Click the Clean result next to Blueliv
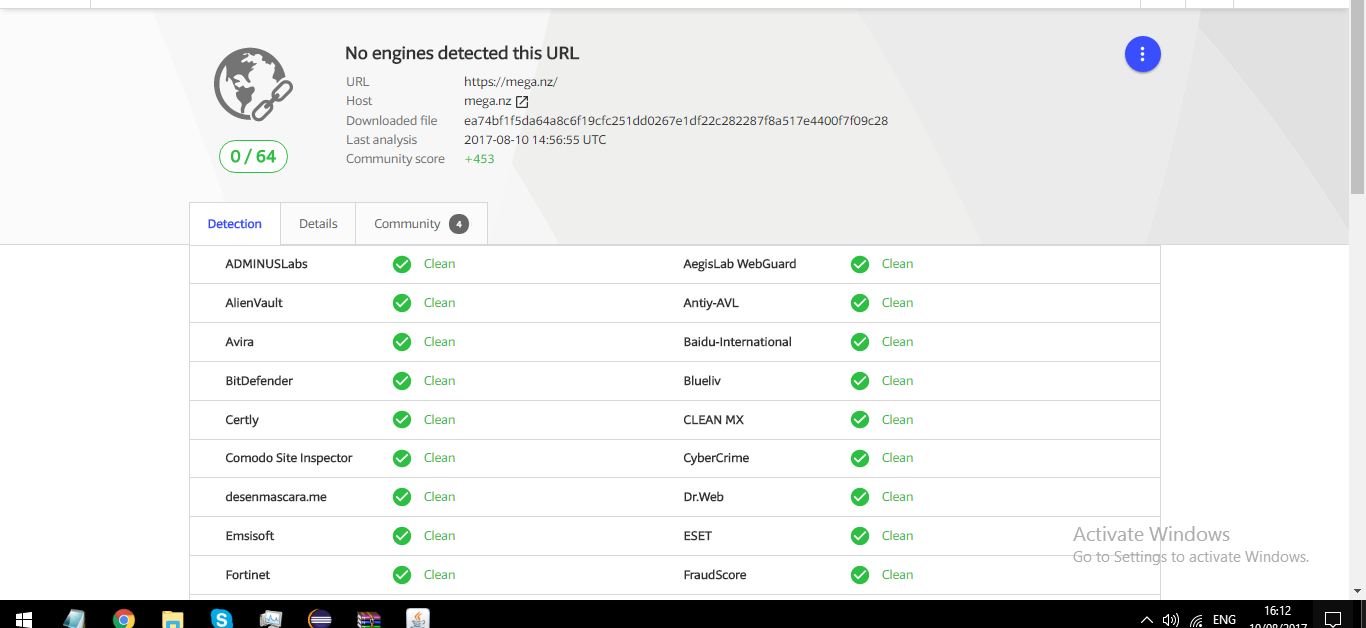The image size is (1366, 628). pos(898,381)
